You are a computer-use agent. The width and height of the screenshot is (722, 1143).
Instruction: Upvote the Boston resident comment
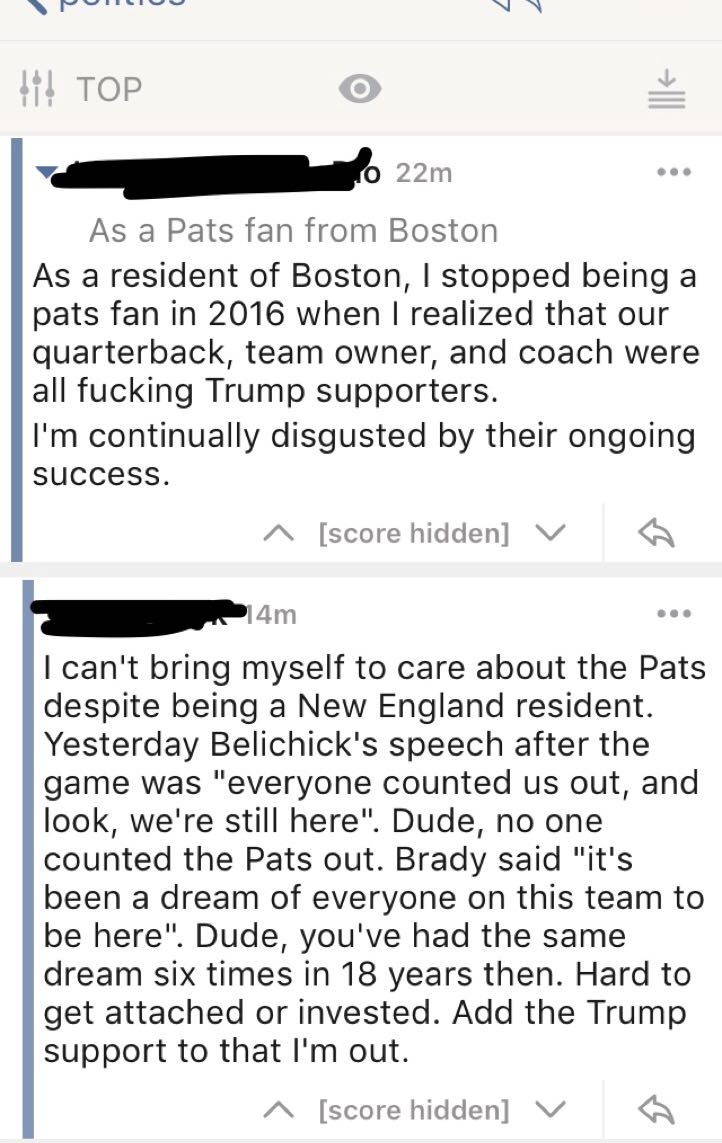279,534
